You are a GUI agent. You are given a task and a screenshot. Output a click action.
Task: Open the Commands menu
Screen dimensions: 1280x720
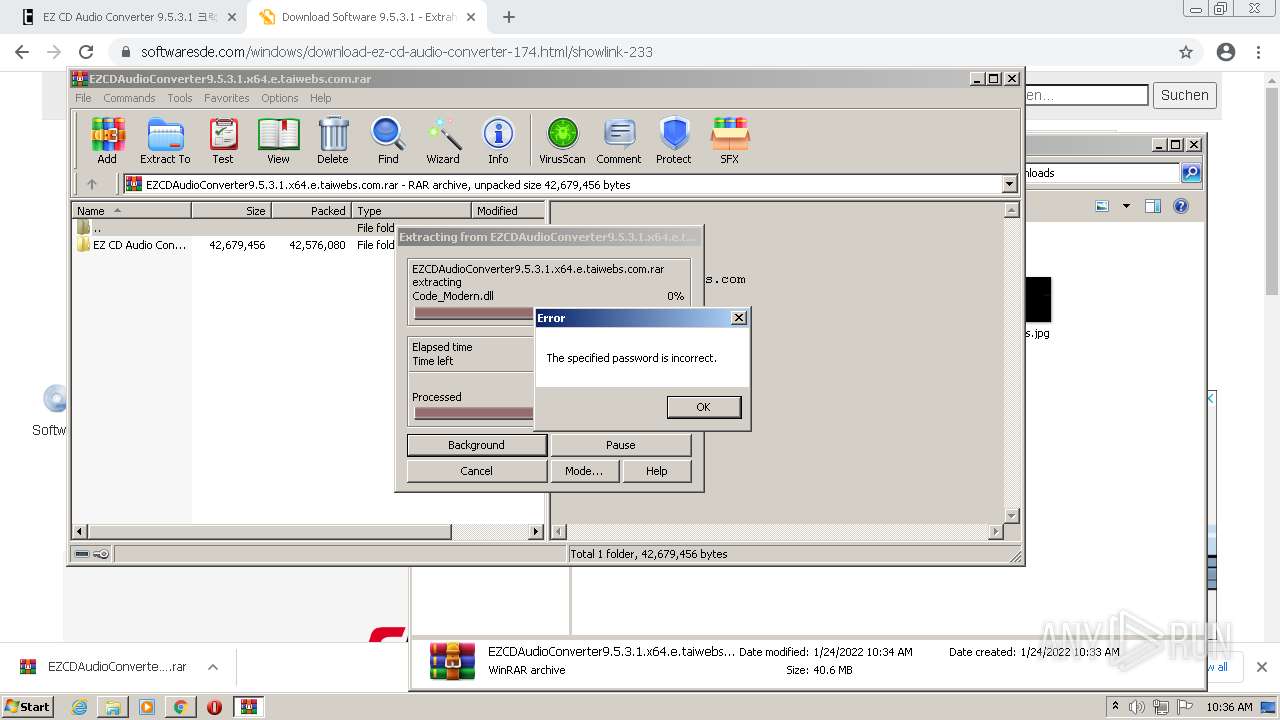(129, 98)
